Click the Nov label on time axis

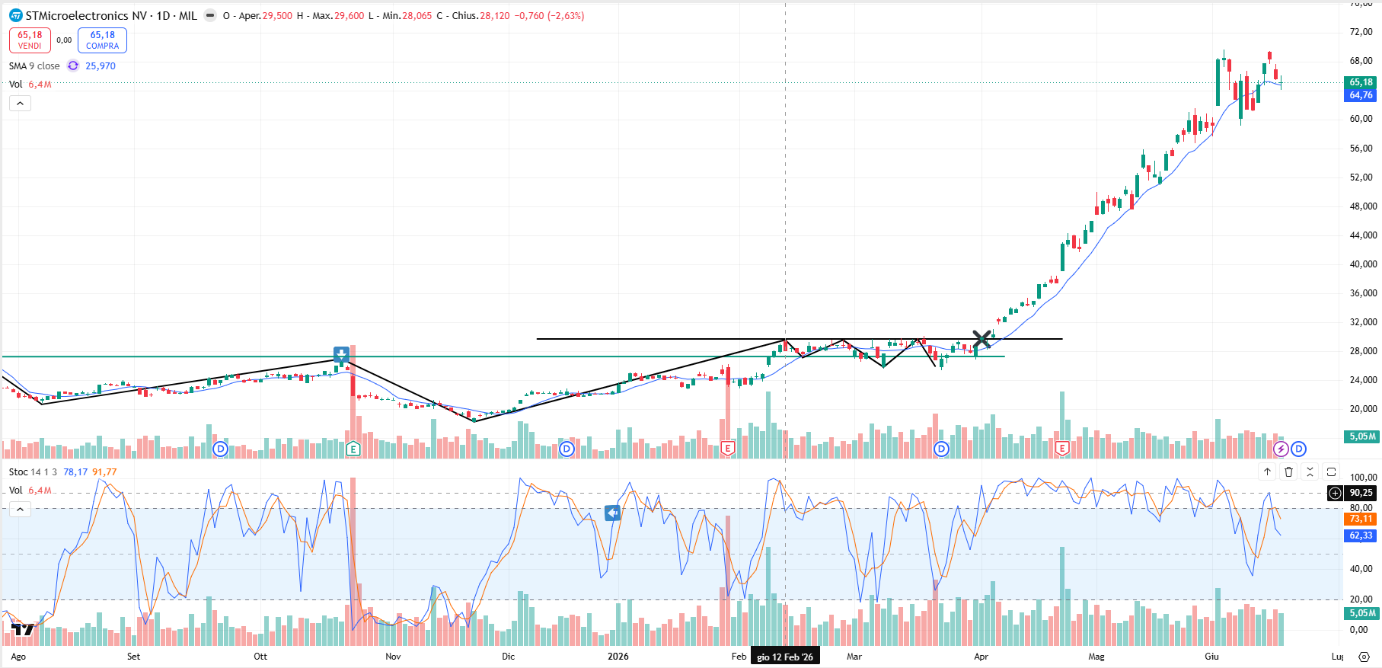click(393, 657)
